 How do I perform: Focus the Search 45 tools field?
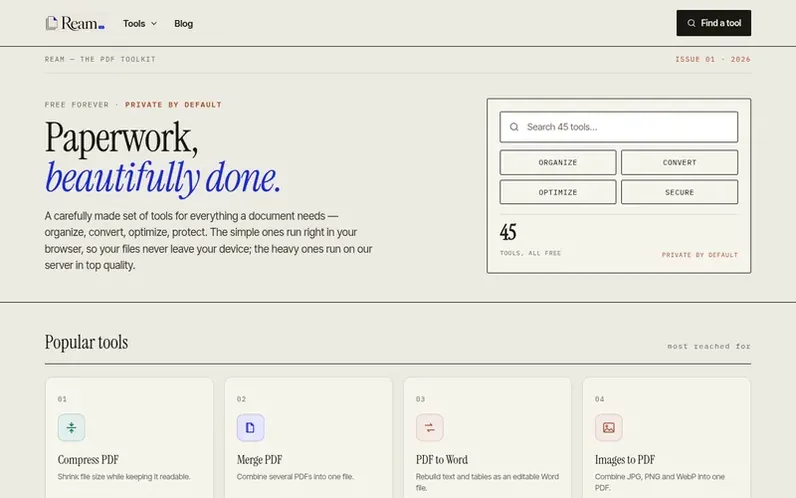pos(618,127)
